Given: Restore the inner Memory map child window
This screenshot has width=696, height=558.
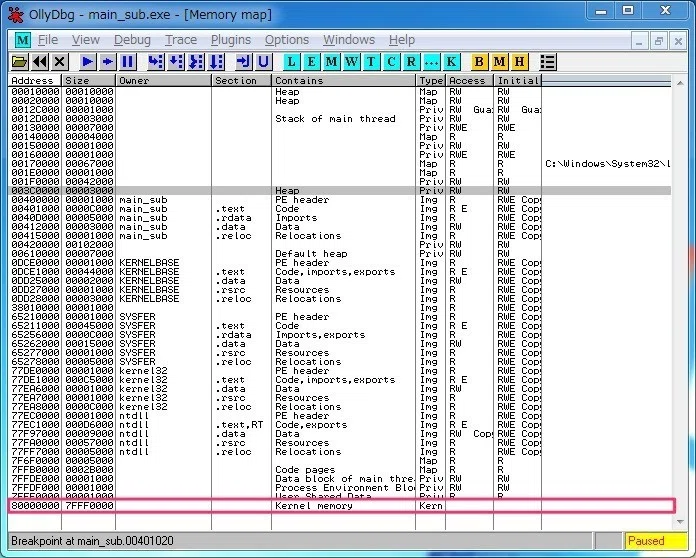Looking at the screenshot, I should point(658,41).
